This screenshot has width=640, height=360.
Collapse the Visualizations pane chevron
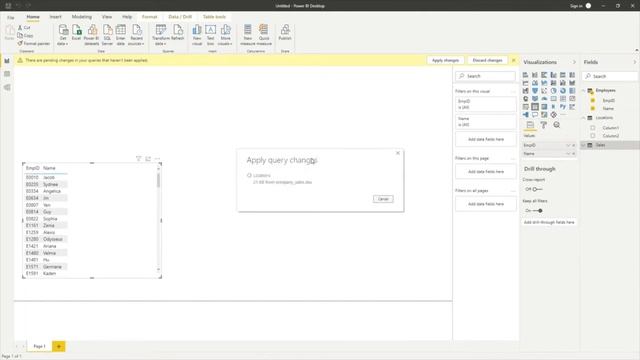[574, 62]
